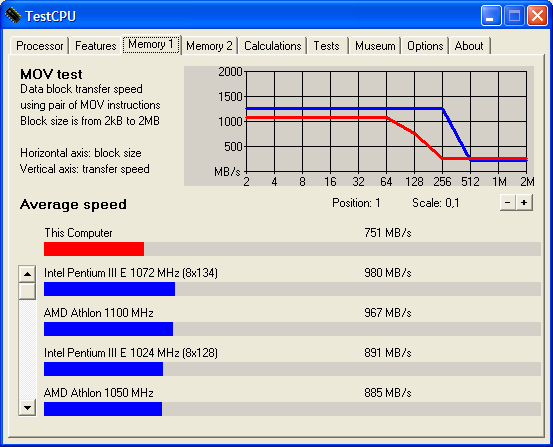Viewport: 553px width, 447px height.
Task: Click the 'Average speed' heading
Action: (x=73, y=205)
